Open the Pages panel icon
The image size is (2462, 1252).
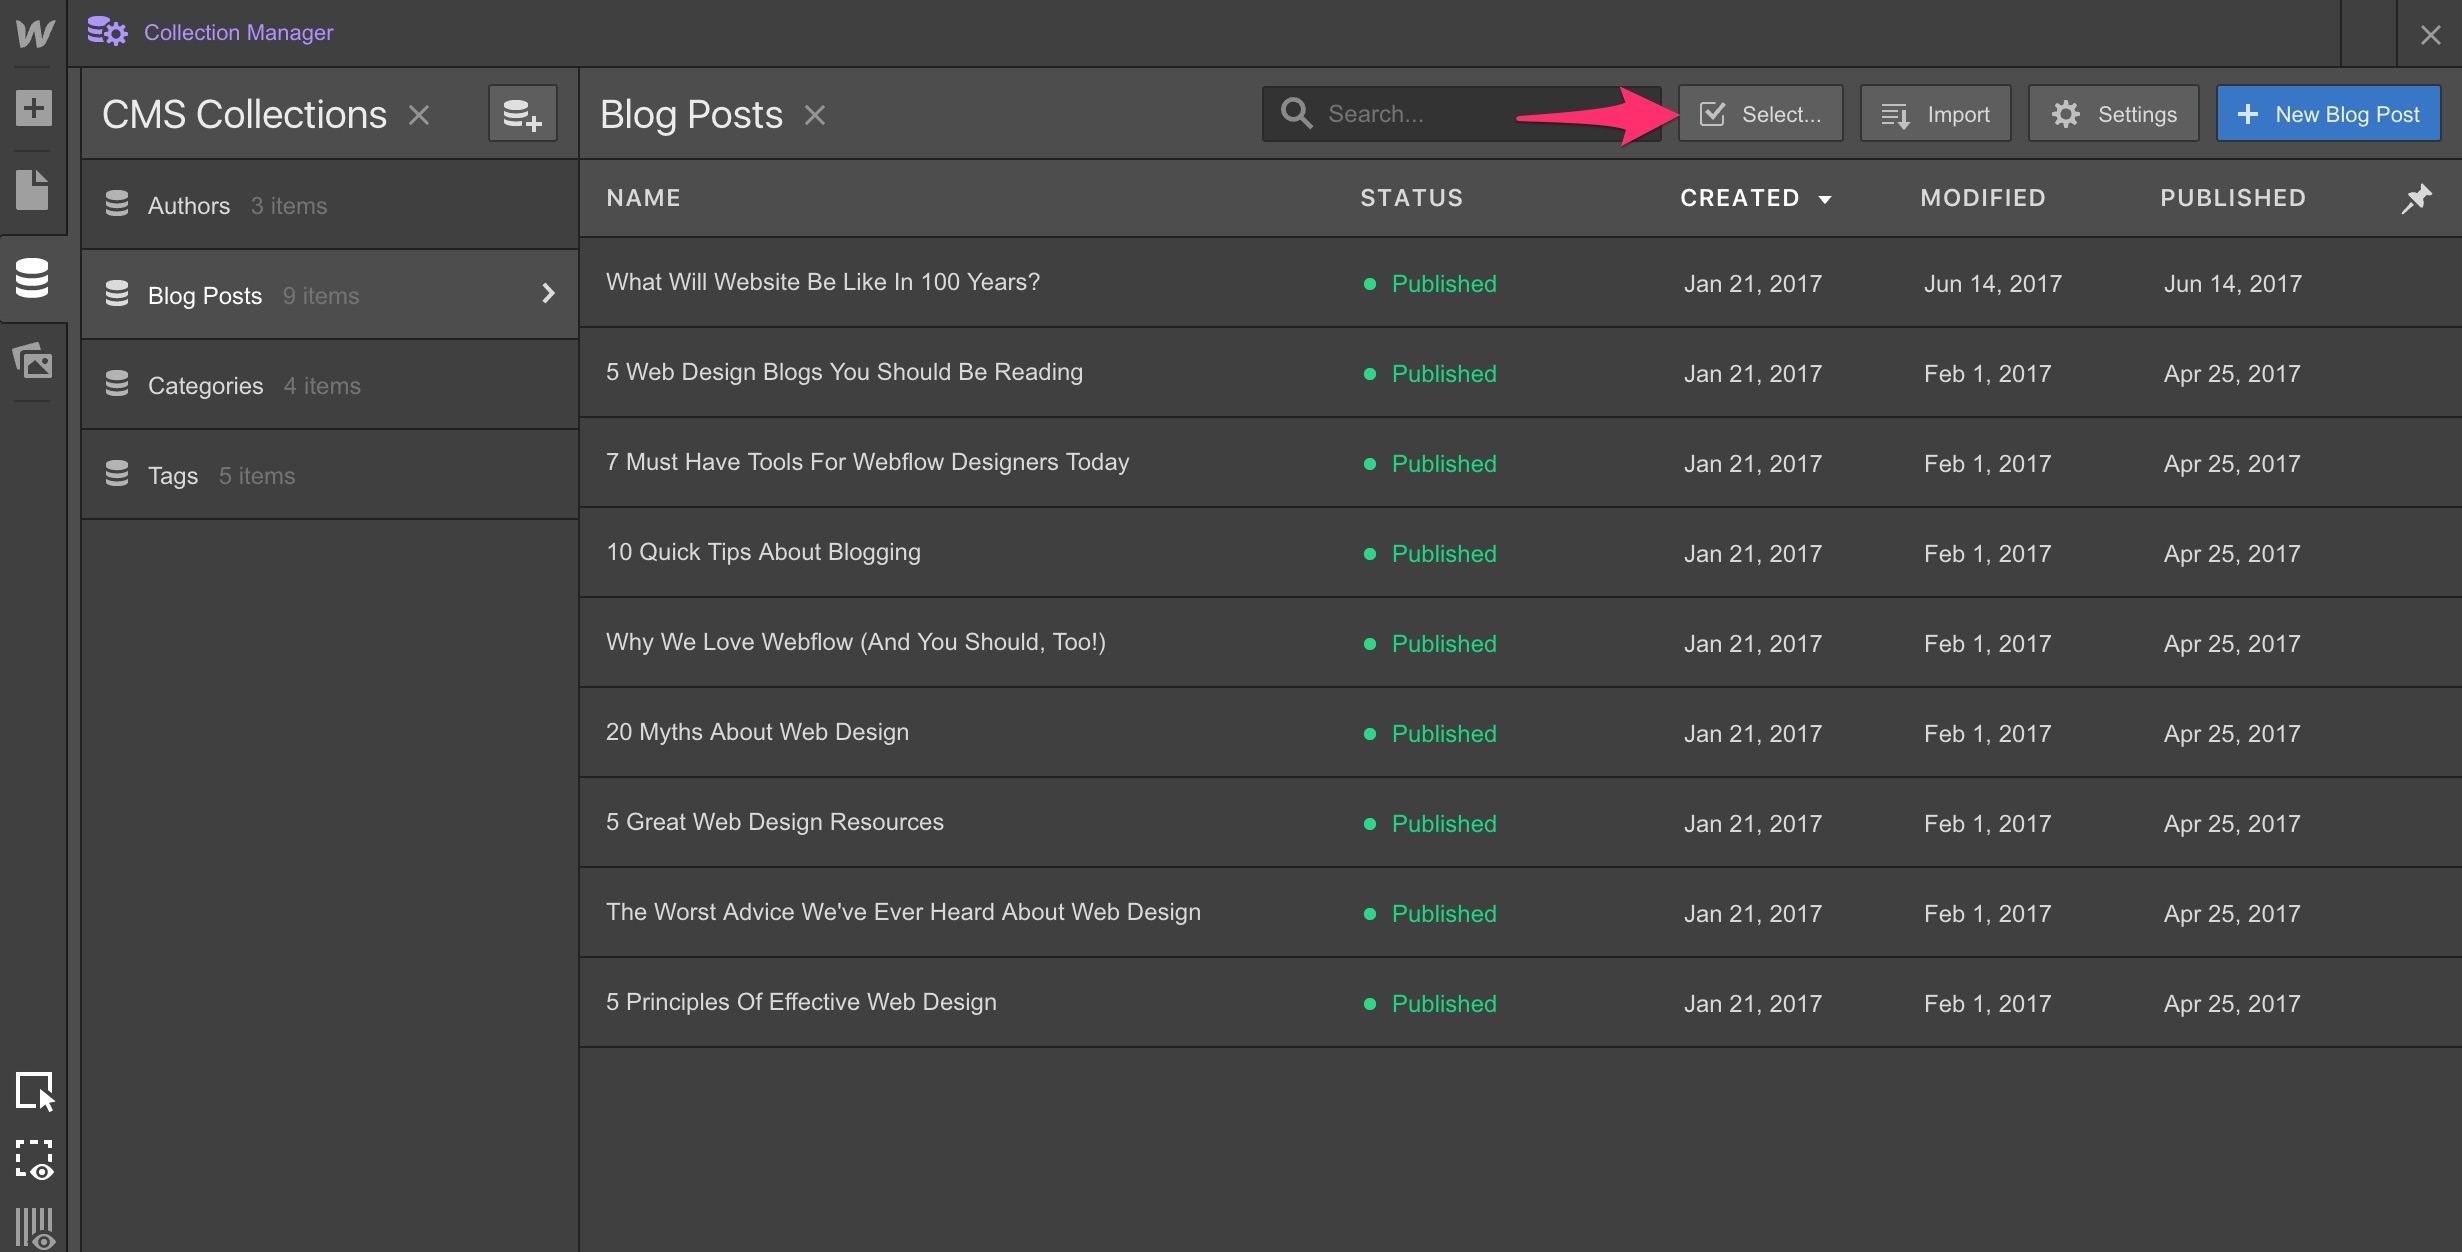click(x=33, y=190)
